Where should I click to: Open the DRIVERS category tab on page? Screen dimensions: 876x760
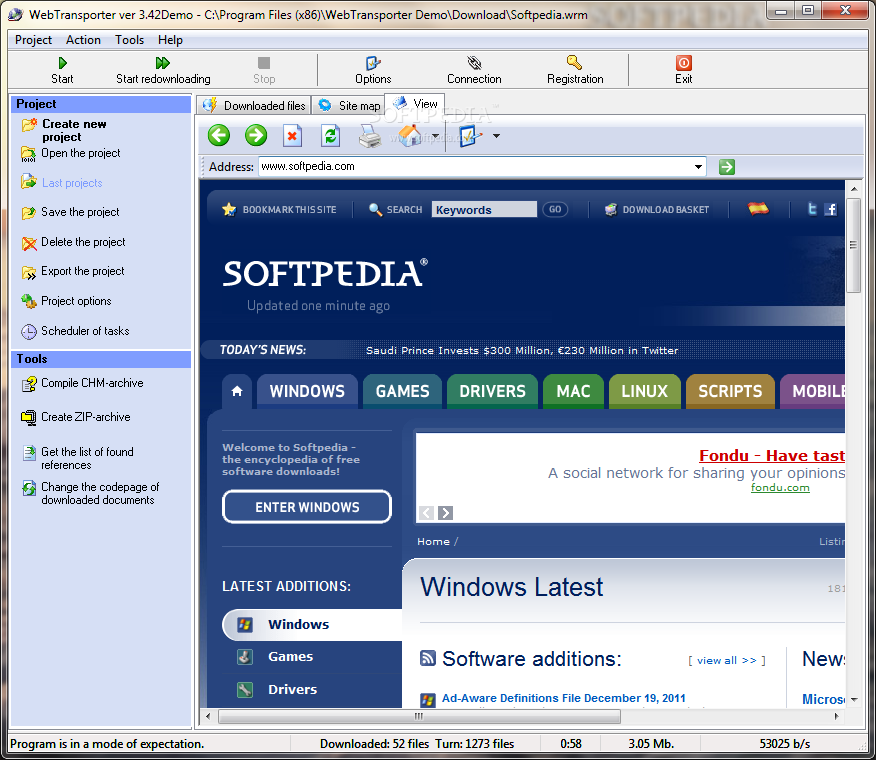(x=492, y=391)
